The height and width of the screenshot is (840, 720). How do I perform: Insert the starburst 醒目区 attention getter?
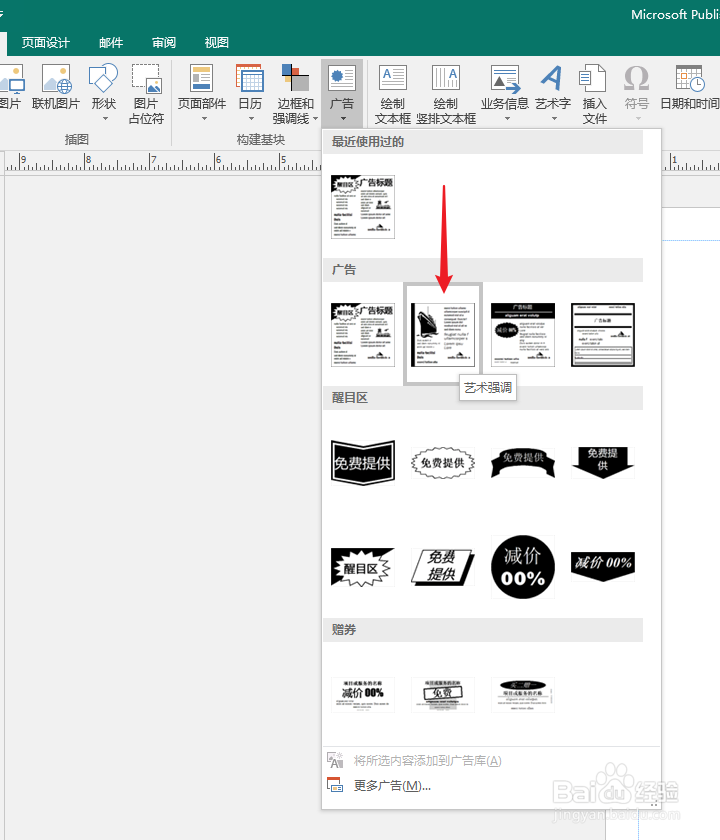[x=363, y=567]
